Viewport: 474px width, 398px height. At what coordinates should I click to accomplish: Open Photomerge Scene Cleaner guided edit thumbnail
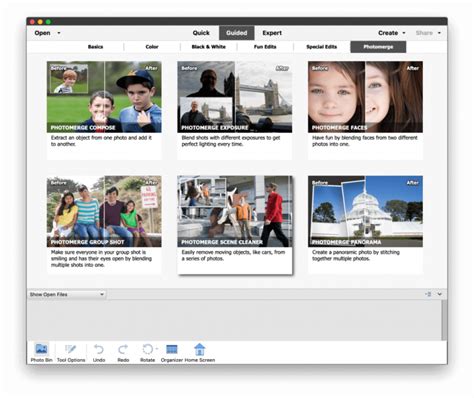tap(235, 212)
